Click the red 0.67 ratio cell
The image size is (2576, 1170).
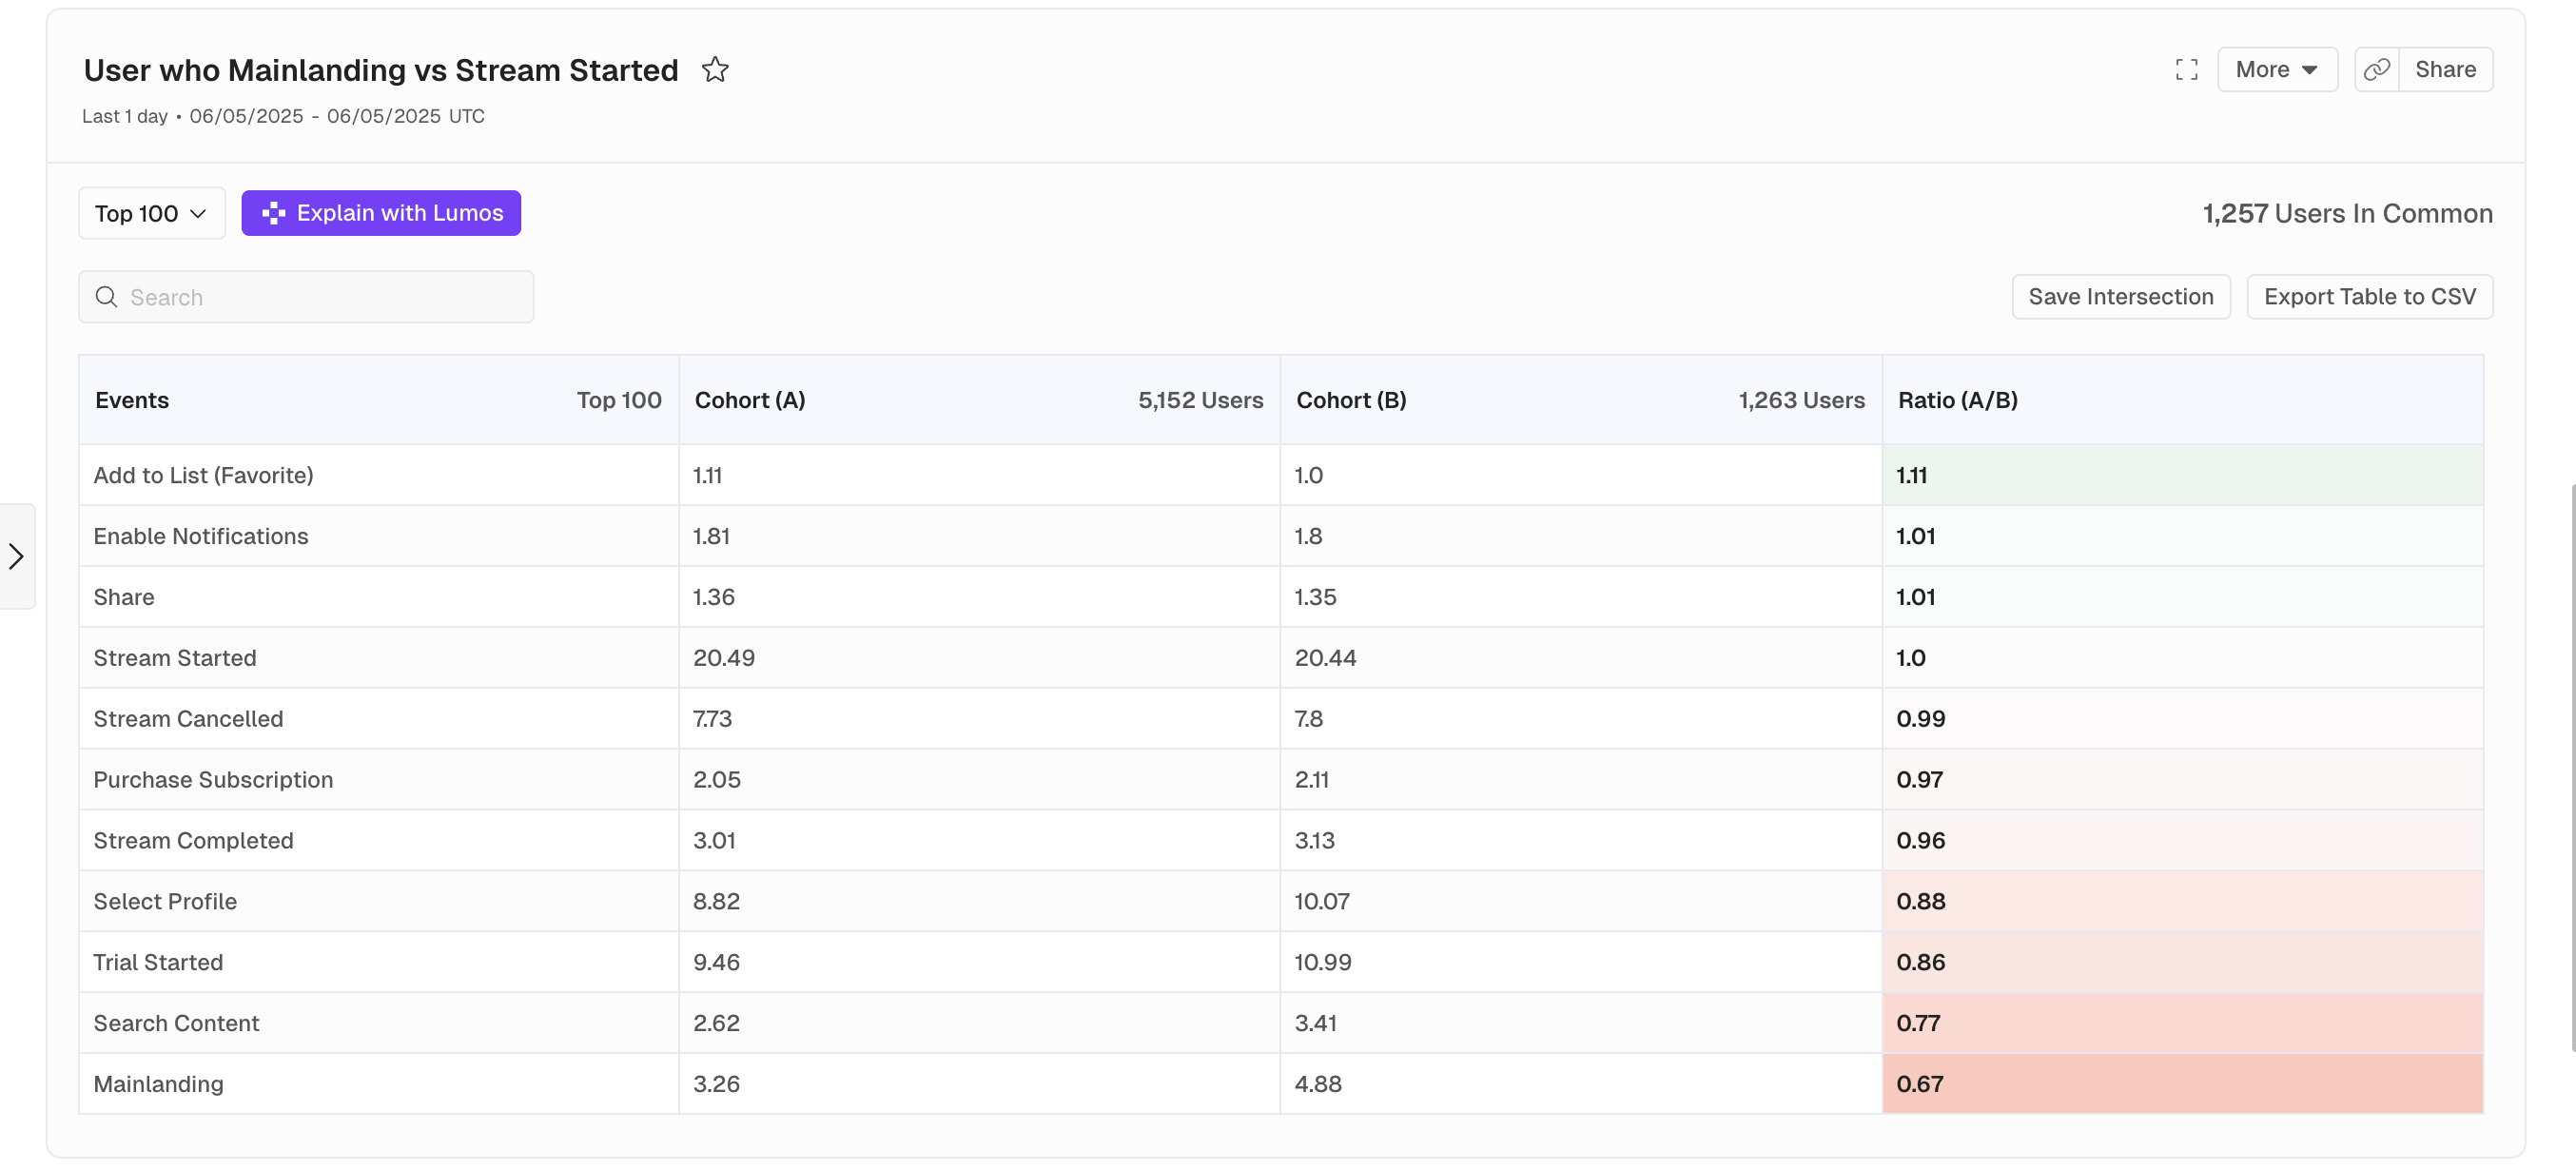pyautogui.click(x=2180, y=1084)
